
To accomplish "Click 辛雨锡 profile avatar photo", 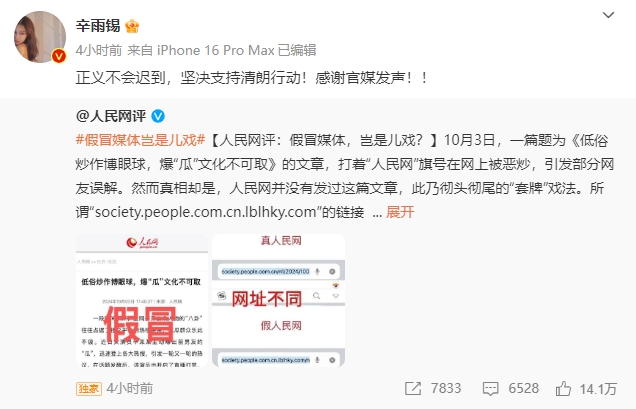I will tap(40, 37).
